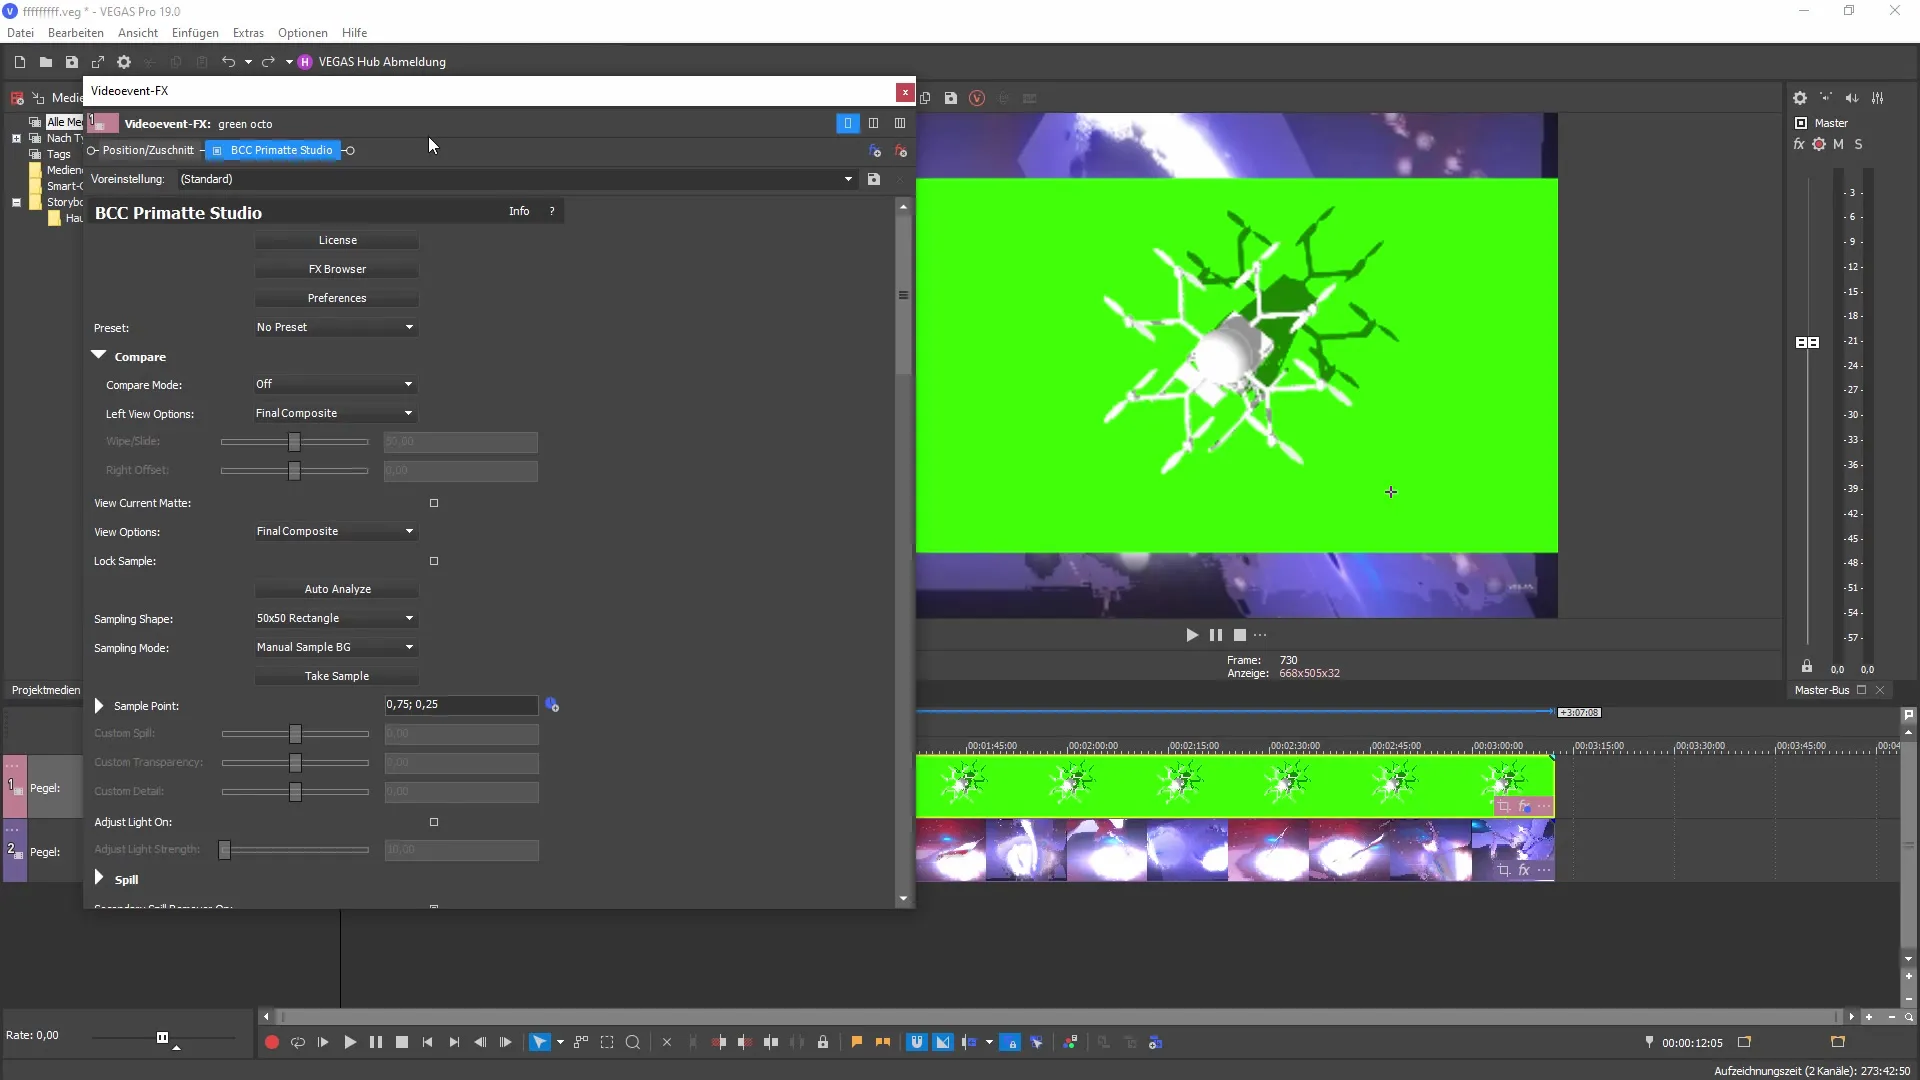Click the Sample Point picker icon
Viewport: 1920px width, 1080px height.
(x=552, y=705)
